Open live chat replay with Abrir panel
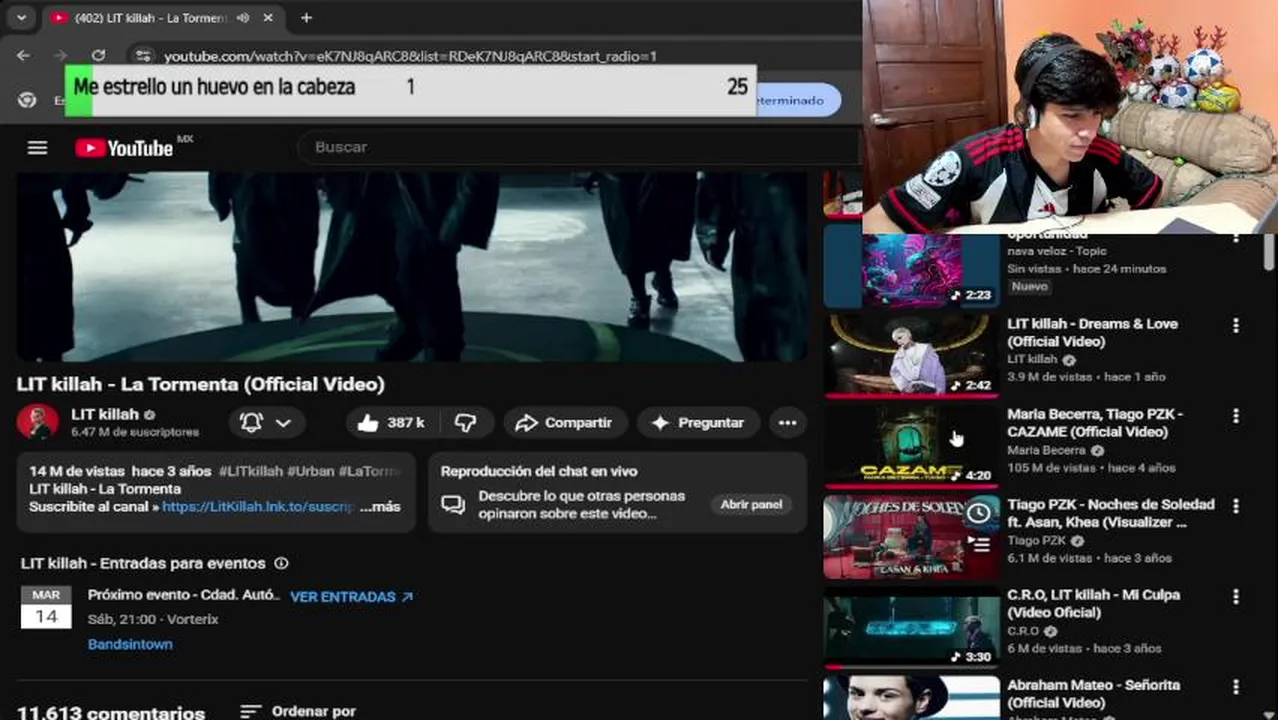 pyautogui.click(x=751, y=505)
